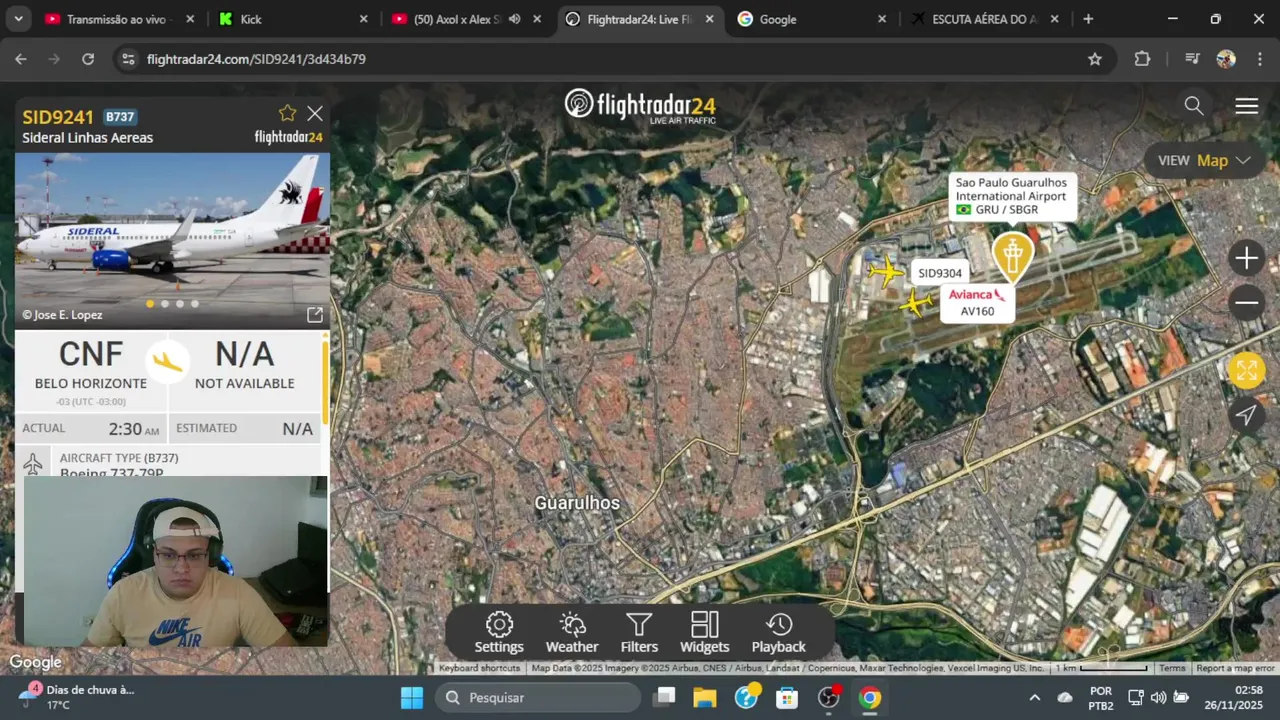
Task: Open map Terms link
Action: click(1172, 668)
